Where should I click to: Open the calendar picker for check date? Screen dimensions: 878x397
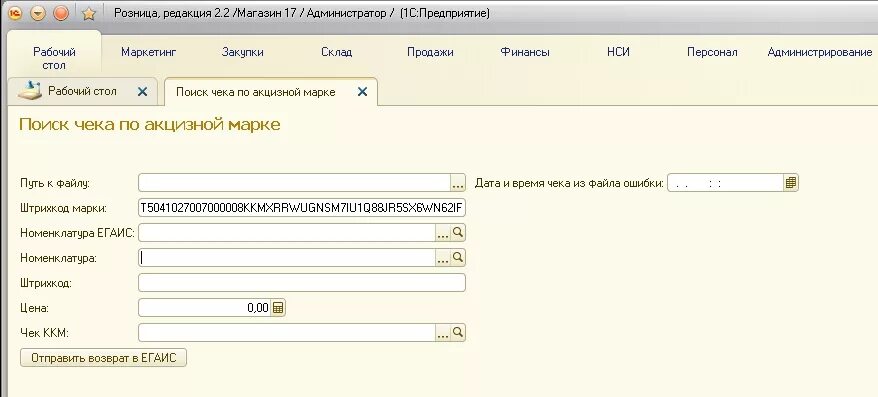791,183
